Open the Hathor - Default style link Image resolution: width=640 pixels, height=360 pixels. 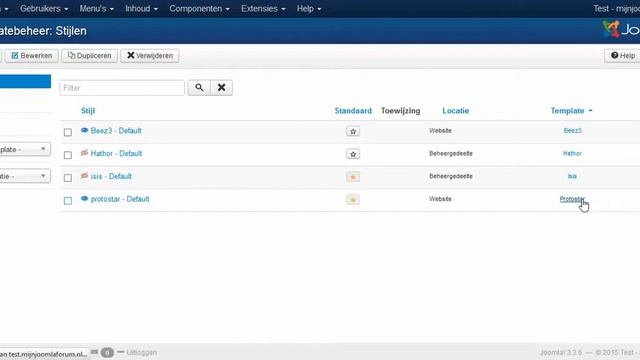116,153
